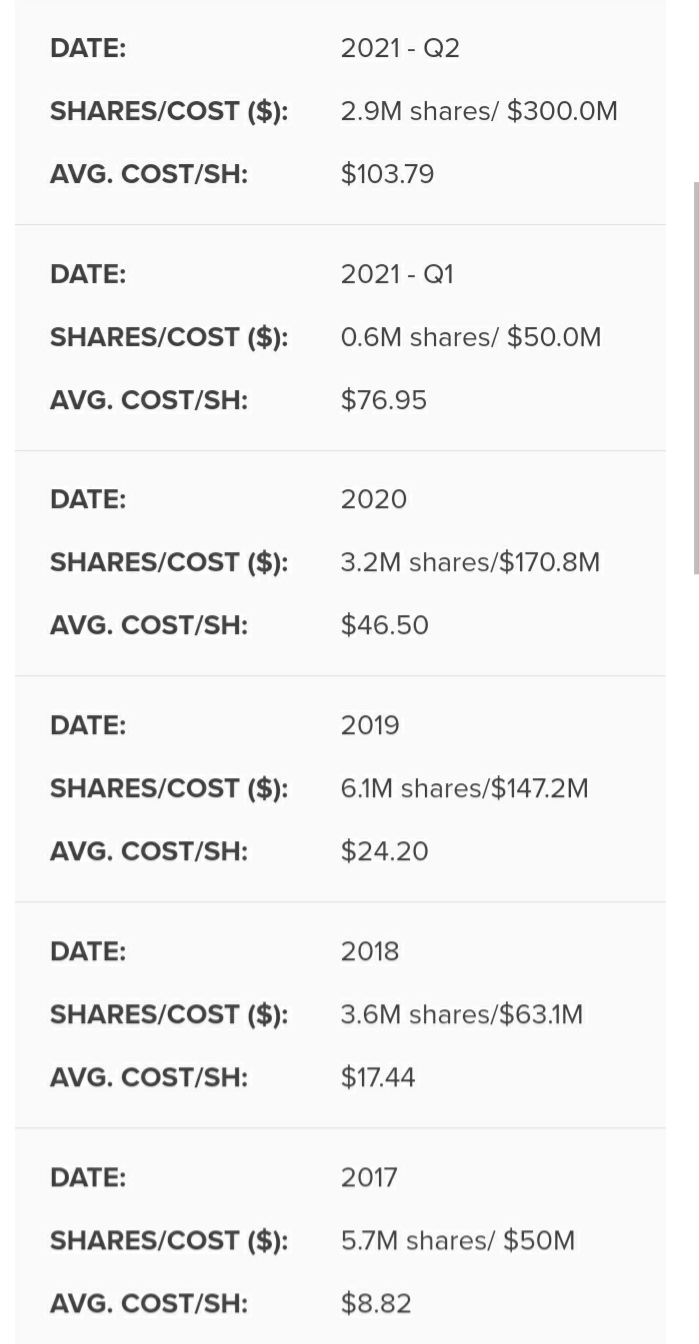Select the $46.50 average cost value
The height and width of the screenshot is (1344, 699).
(x=385, y=625)
